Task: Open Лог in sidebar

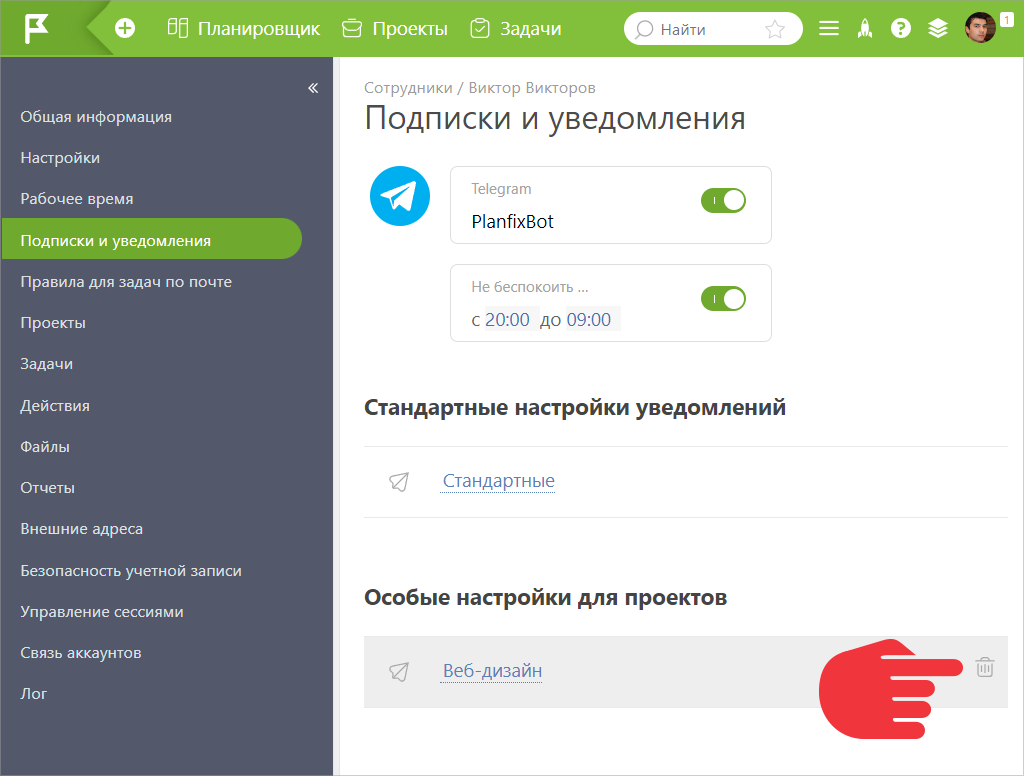Action: [x=33, y=694]
